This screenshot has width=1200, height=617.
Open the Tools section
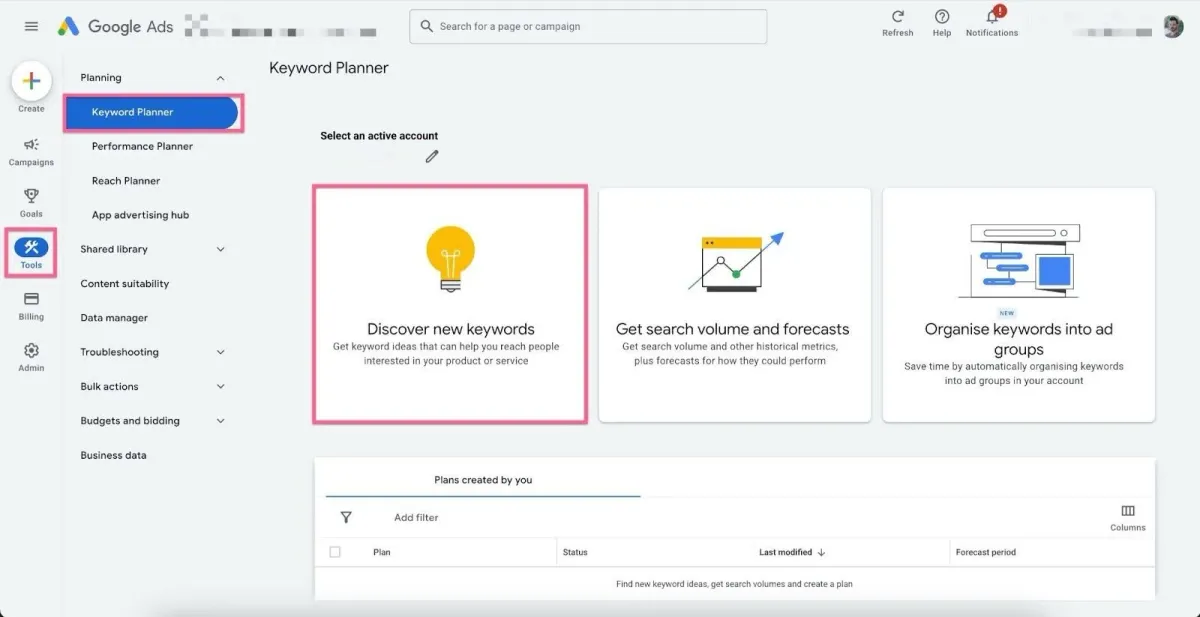tap(31, 253)
